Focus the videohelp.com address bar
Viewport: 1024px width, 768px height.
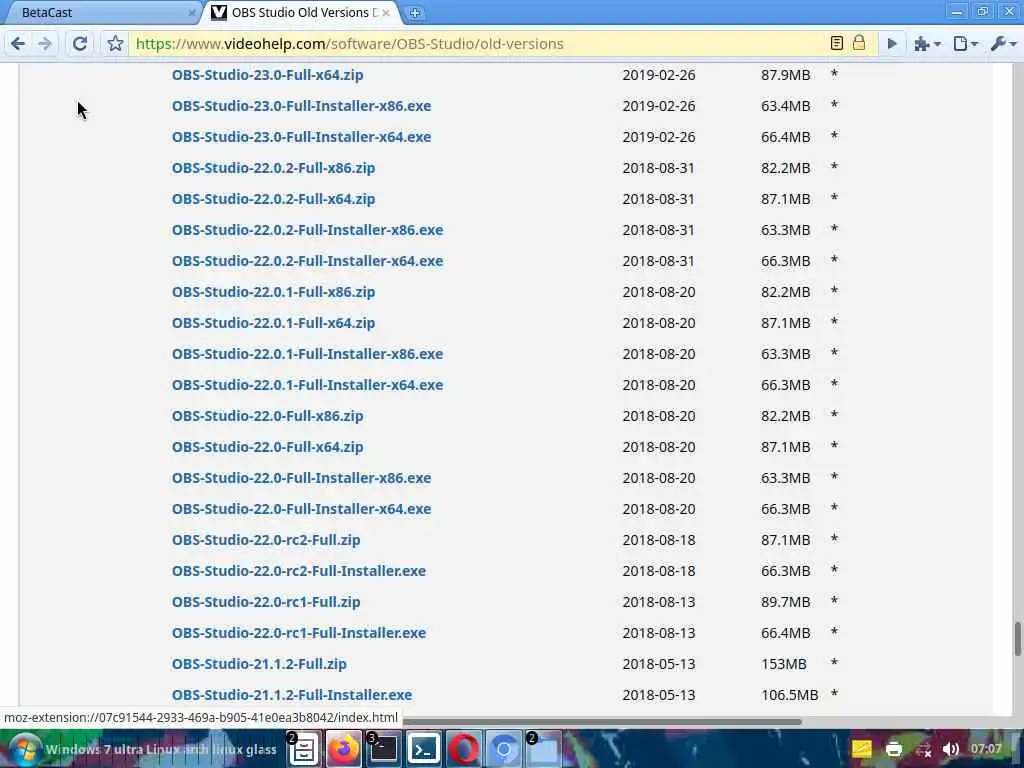pos(477,44)
